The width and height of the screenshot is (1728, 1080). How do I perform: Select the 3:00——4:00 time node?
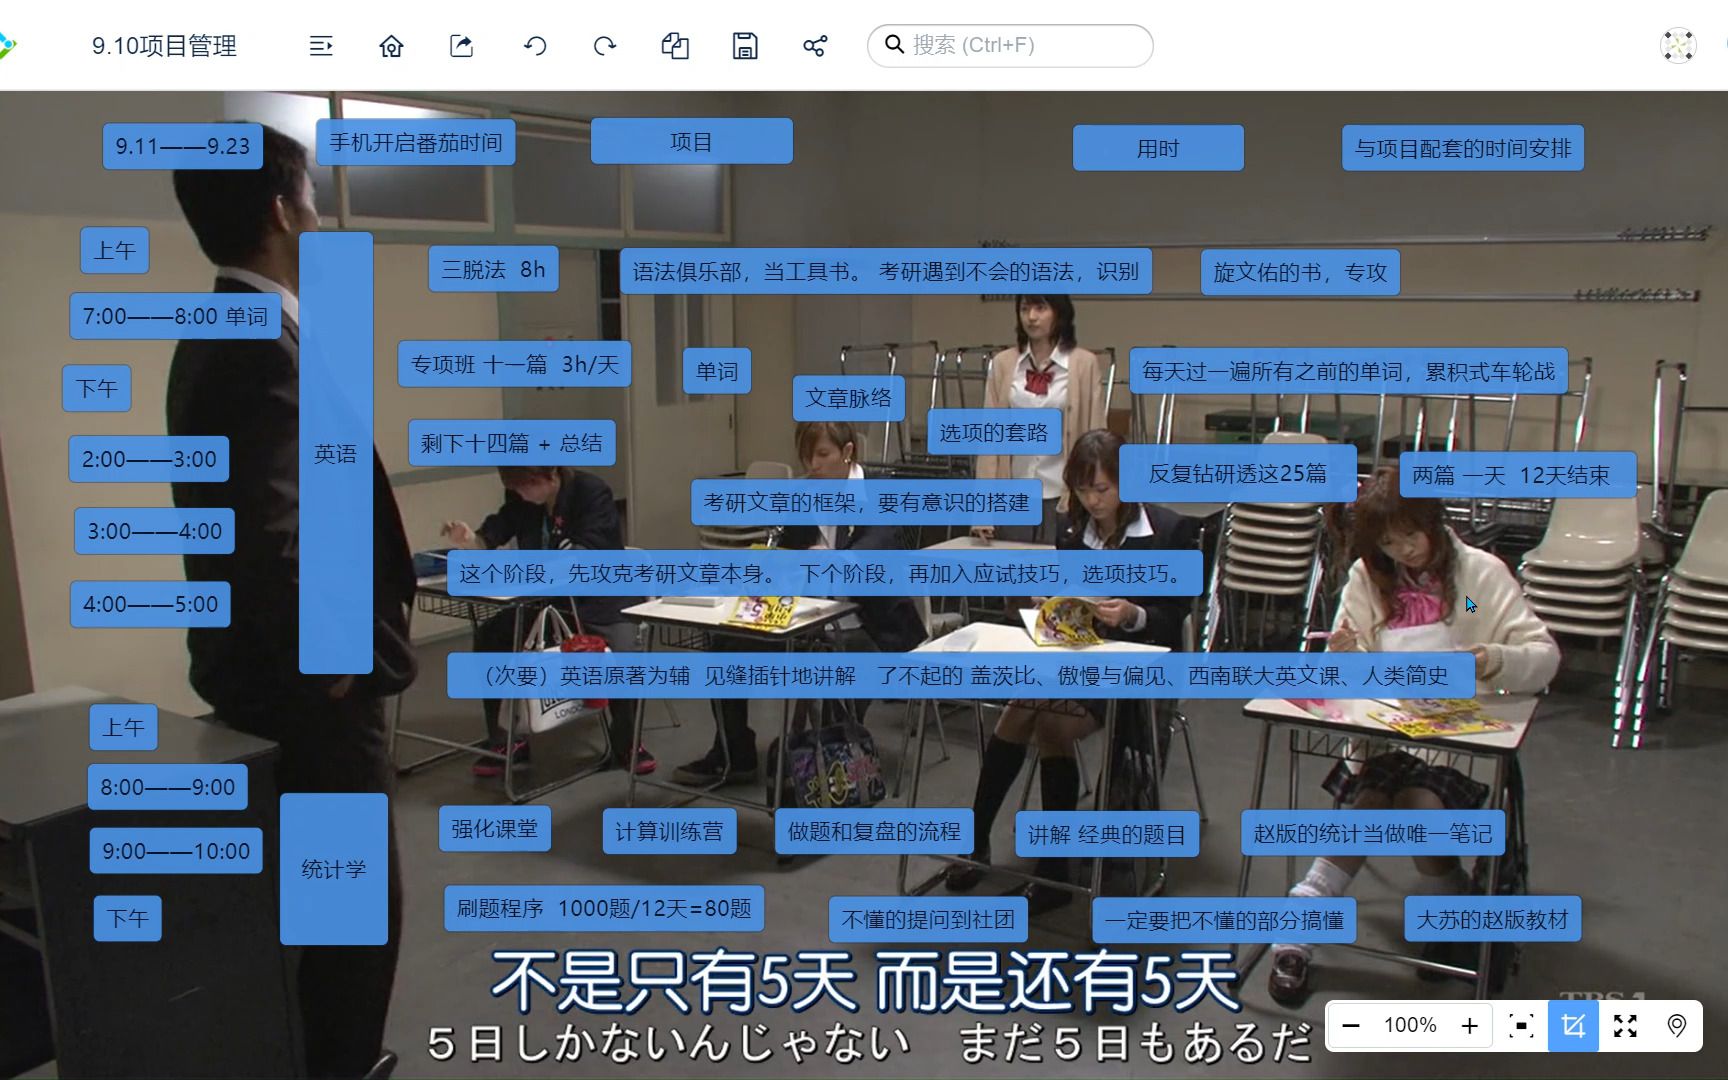155,531
